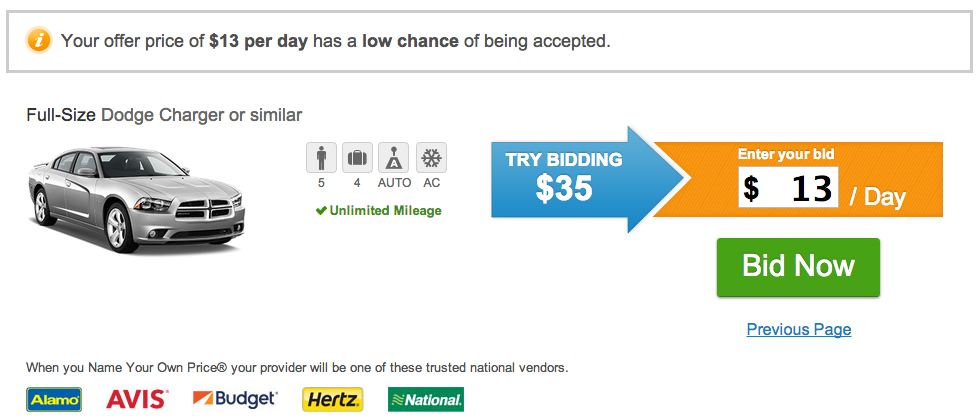Click the green Unlimited Mileage checkmark
Image resolution: width=979 pixels, height=419 pixels.
(x=320, y=211)
